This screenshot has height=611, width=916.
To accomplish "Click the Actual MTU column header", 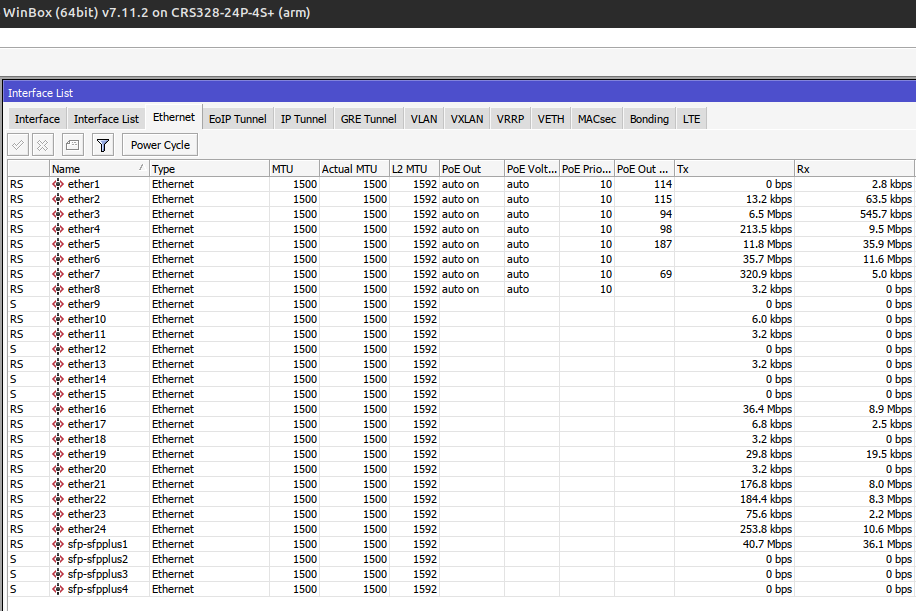I will click(355, 169).
